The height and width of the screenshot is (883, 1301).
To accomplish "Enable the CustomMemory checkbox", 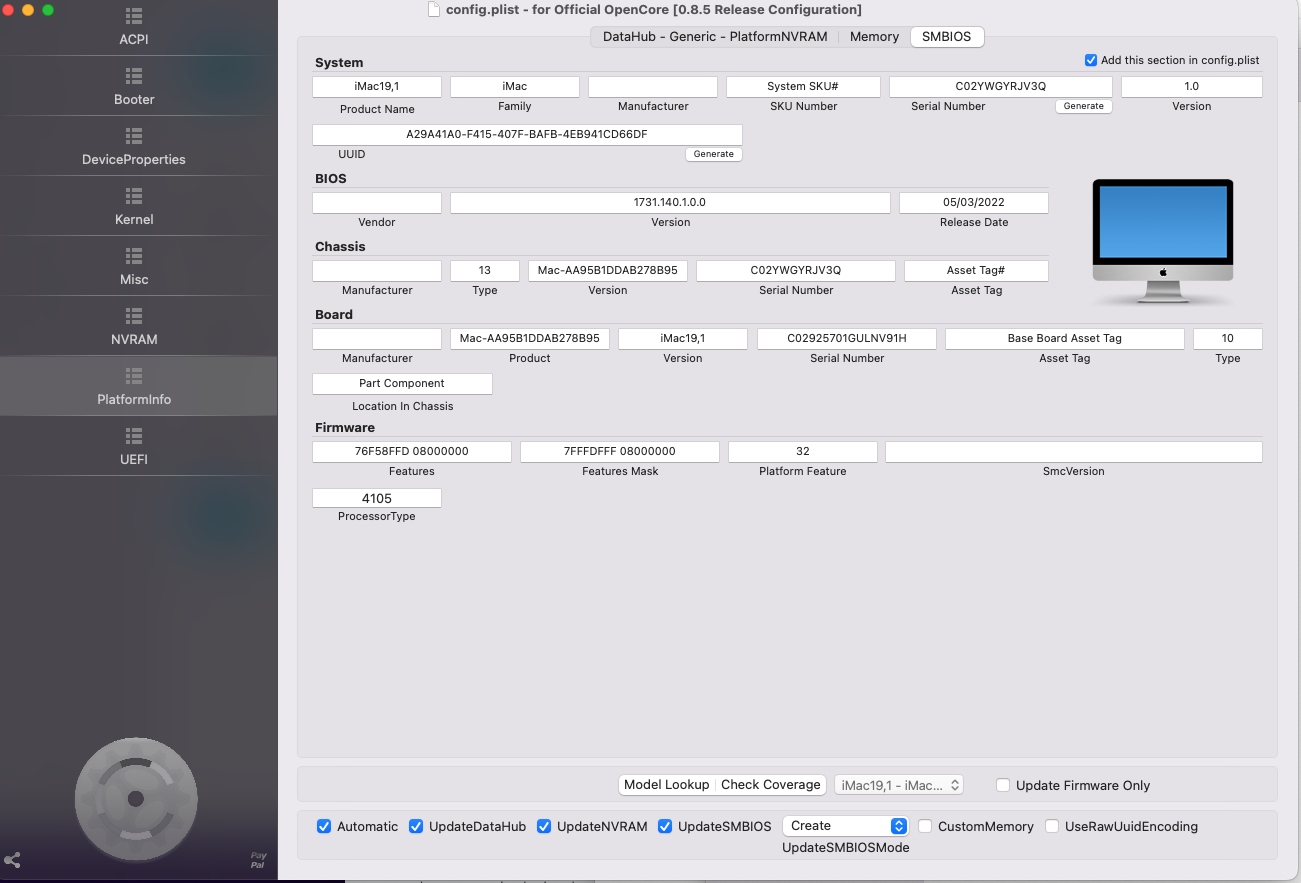I will [925, 826].
